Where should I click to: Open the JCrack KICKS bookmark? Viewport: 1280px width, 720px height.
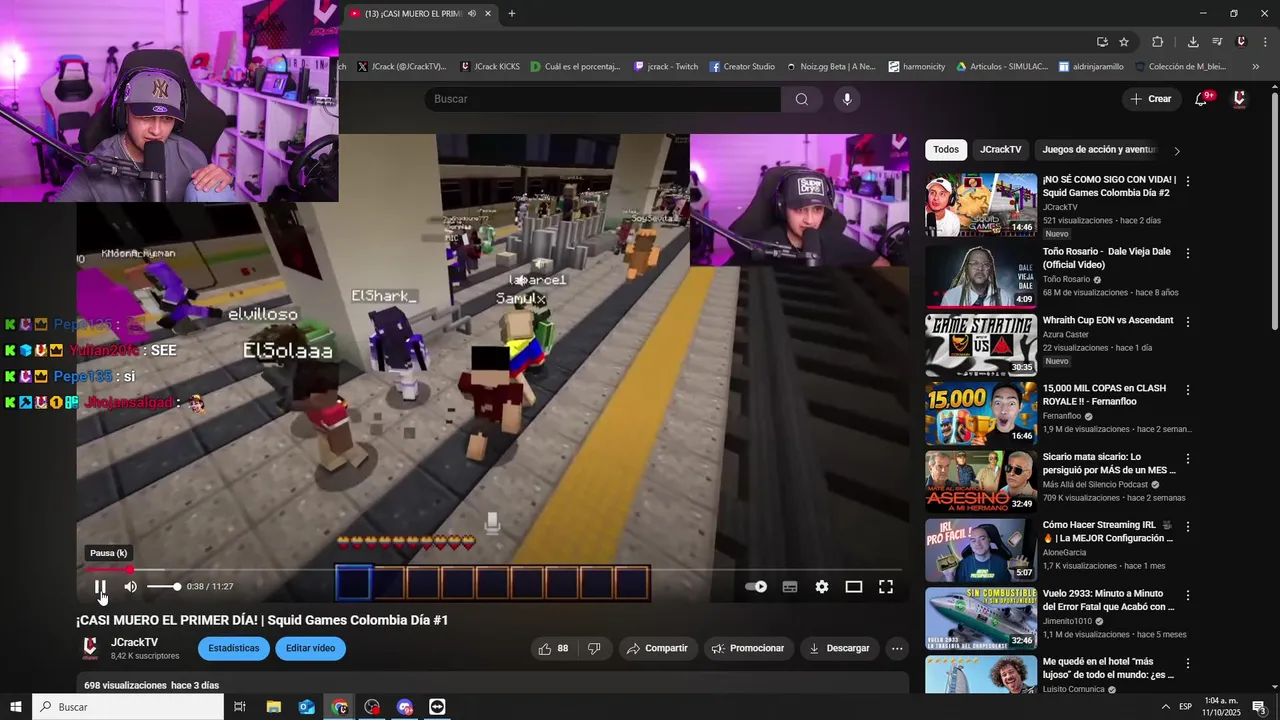pyautogui.click(x=490, y=67)
